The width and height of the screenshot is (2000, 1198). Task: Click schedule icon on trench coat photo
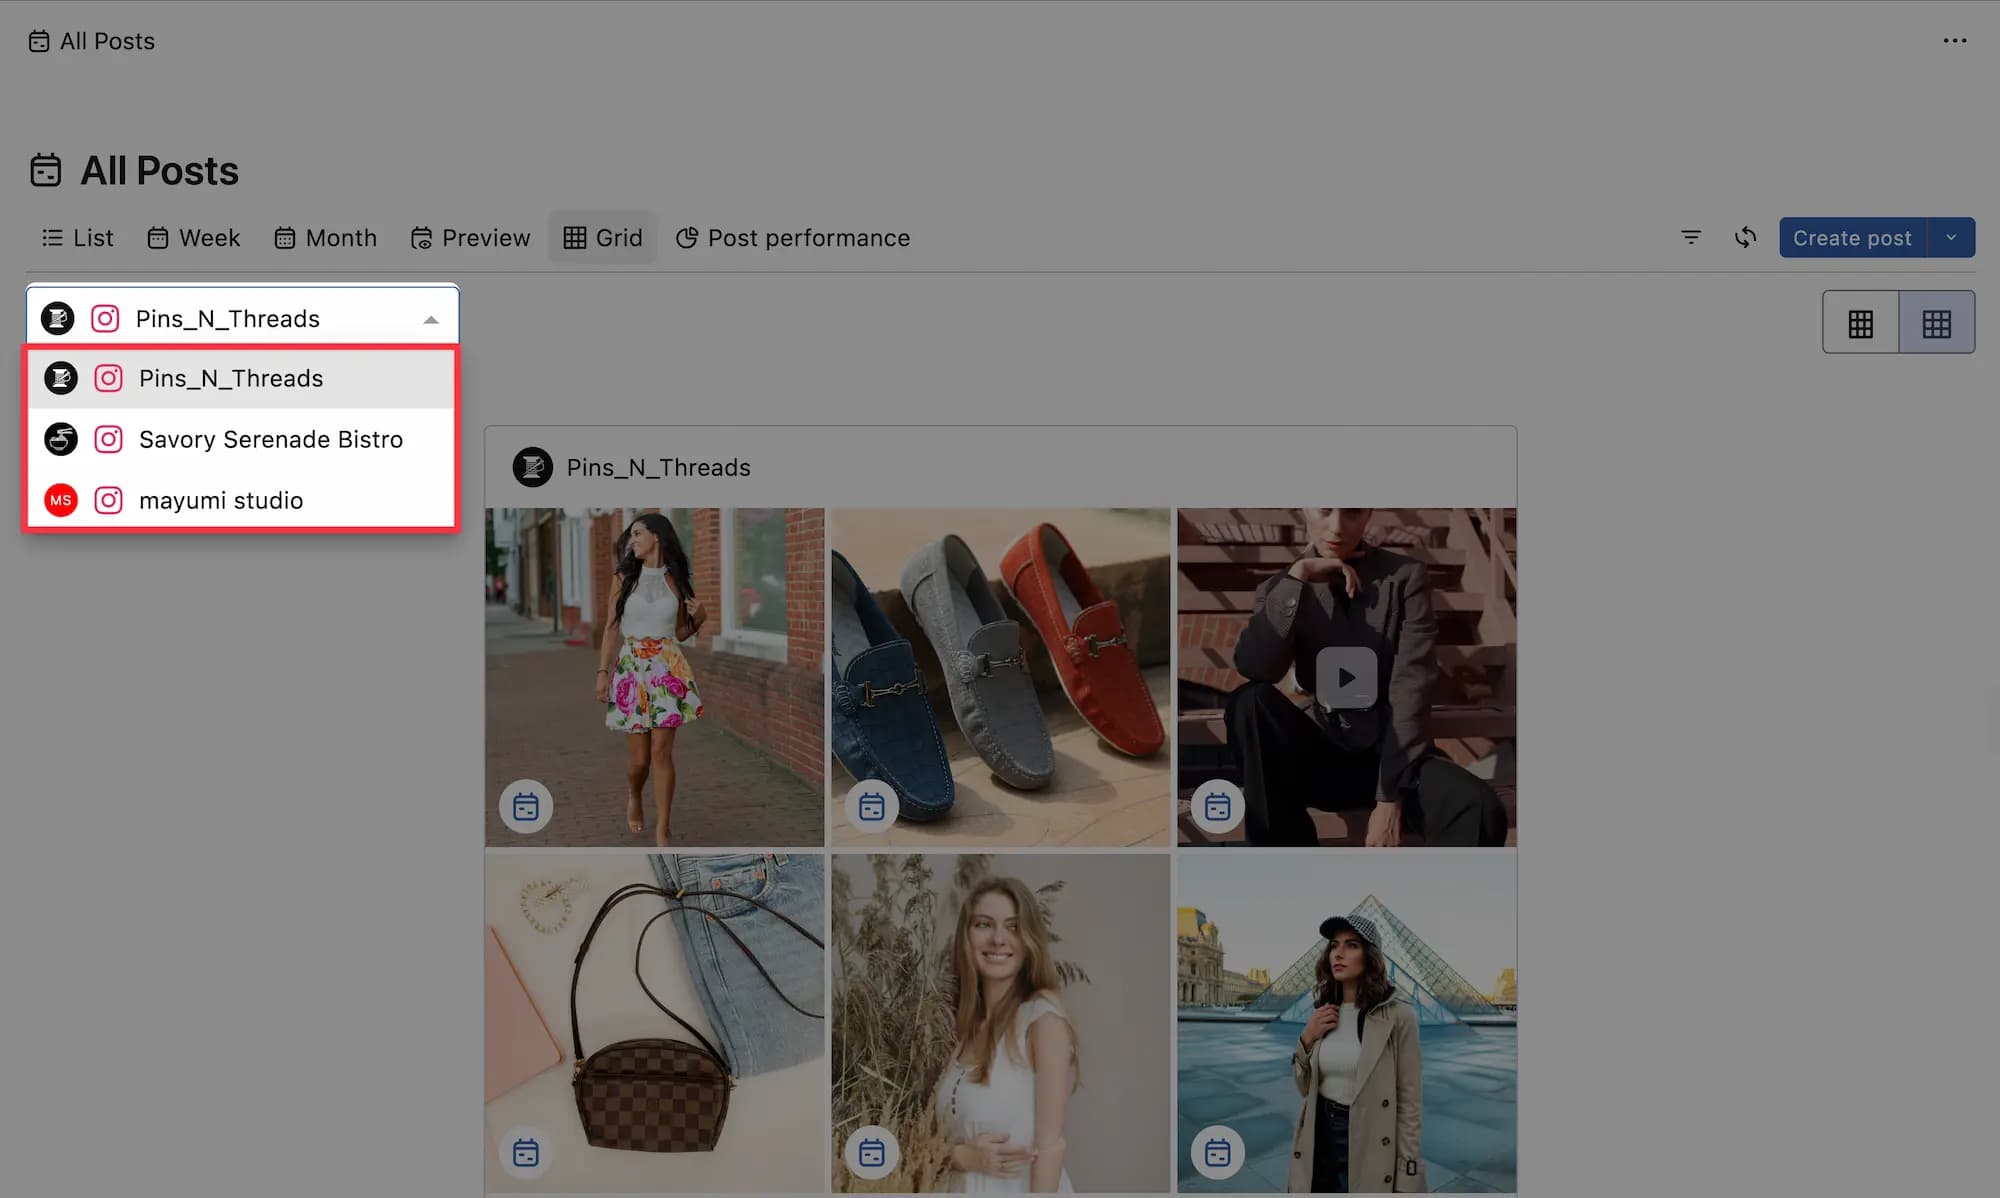[1218, 1152]
